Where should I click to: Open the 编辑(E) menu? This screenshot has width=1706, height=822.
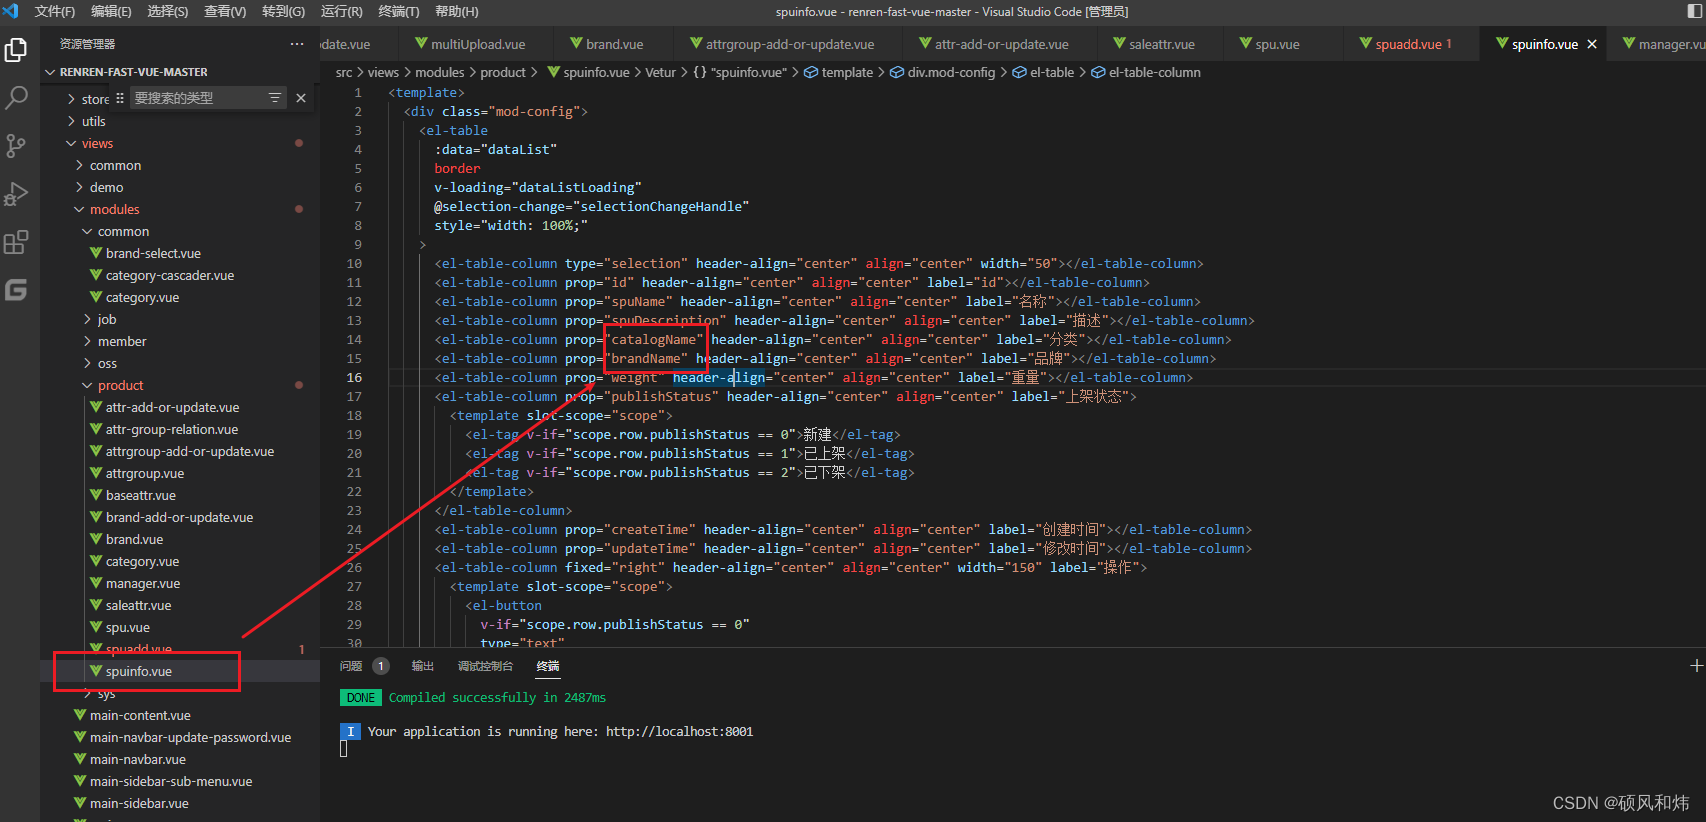(111, 11)
